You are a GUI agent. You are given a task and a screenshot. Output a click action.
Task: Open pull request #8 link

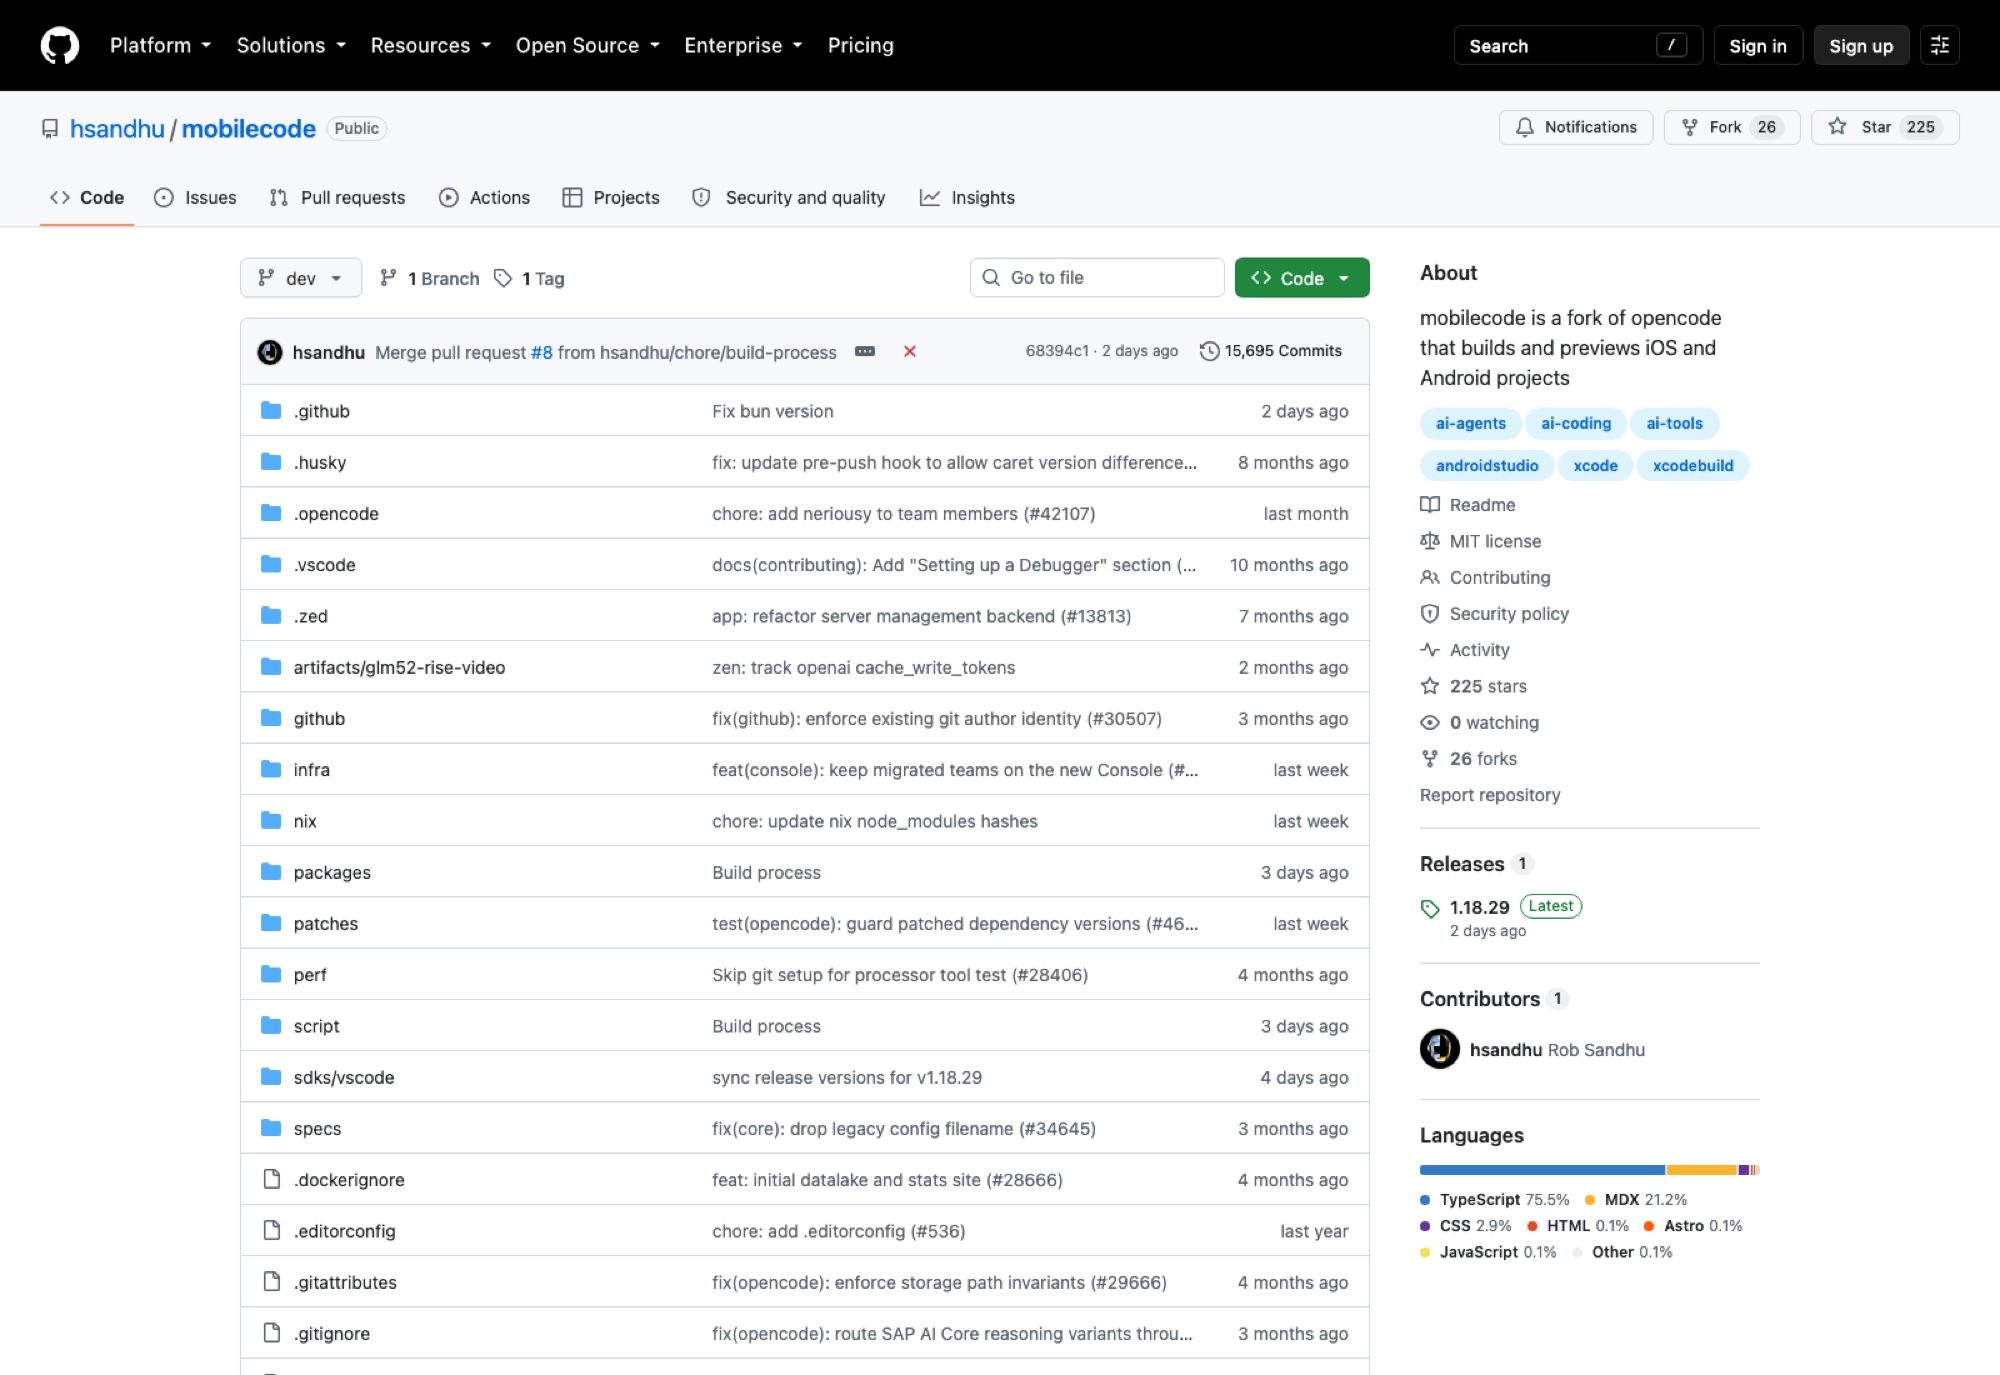click(x=542, y=352)
